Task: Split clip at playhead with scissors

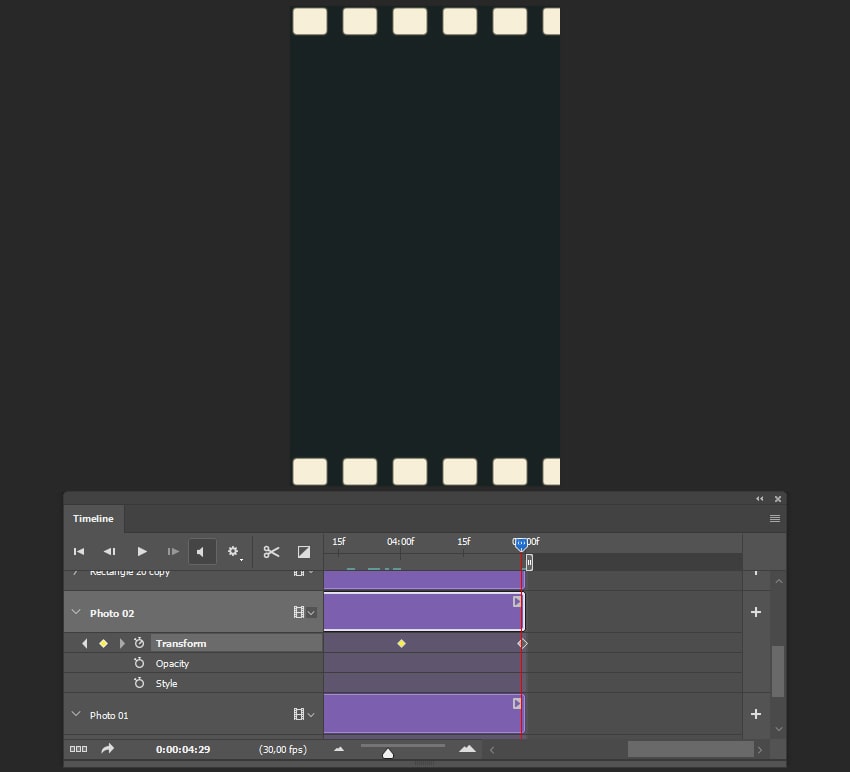Action: [x=271, y=552]
